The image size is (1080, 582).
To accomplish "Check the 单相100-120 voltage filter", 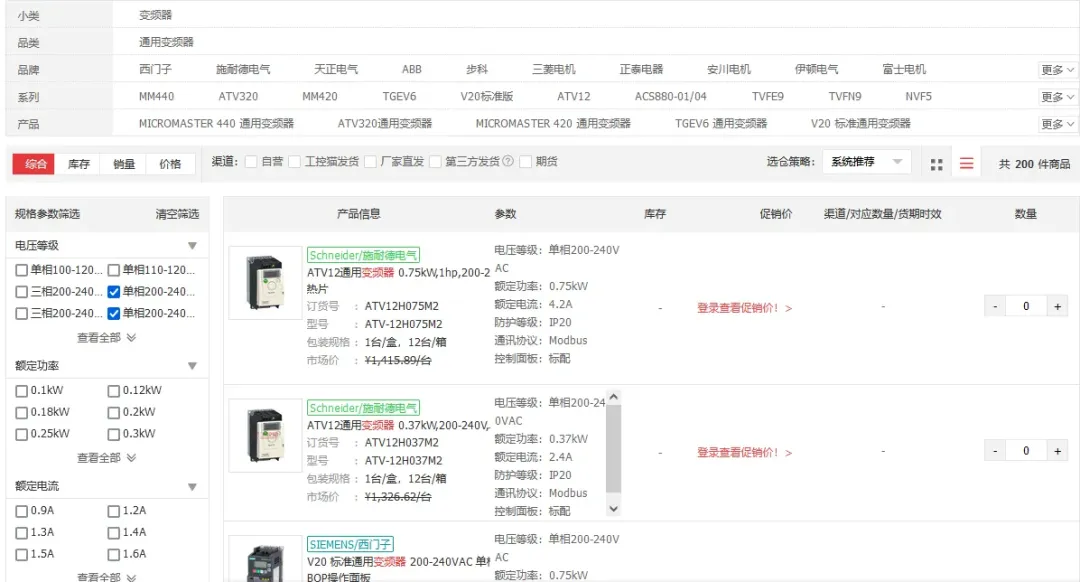I will 21,270.
